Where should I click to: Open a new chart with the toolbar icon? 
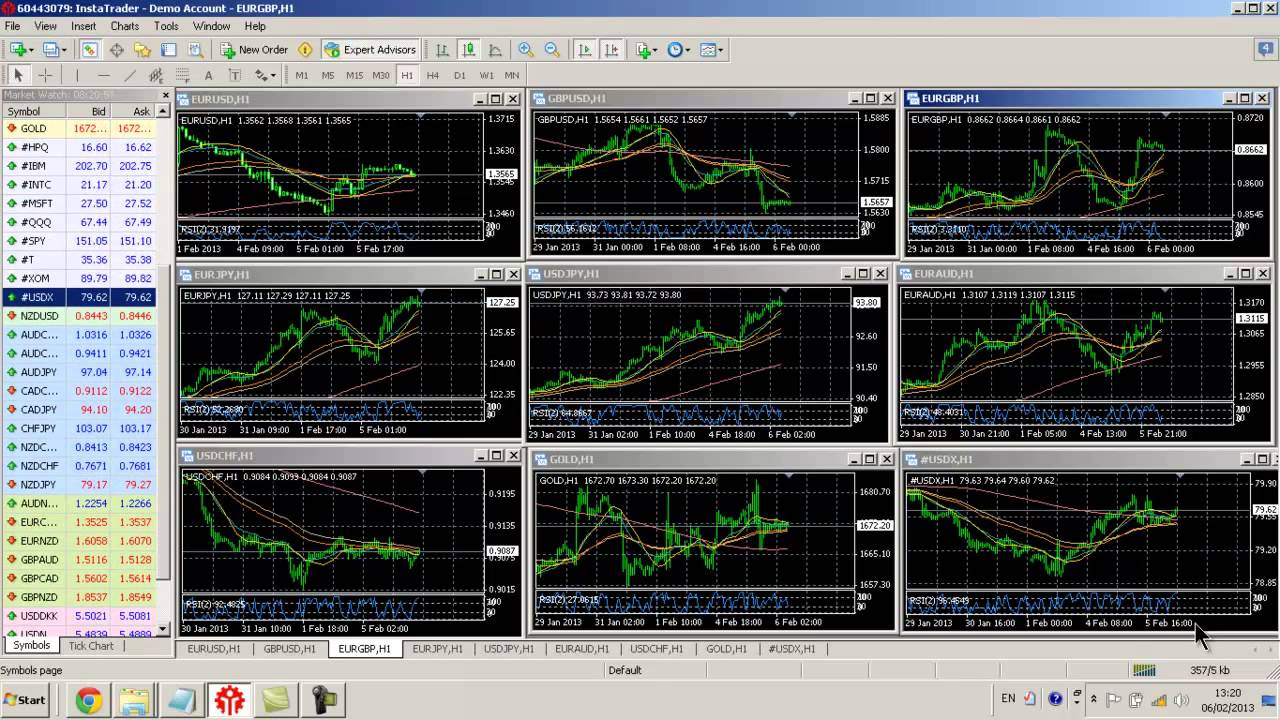point(17,49)
